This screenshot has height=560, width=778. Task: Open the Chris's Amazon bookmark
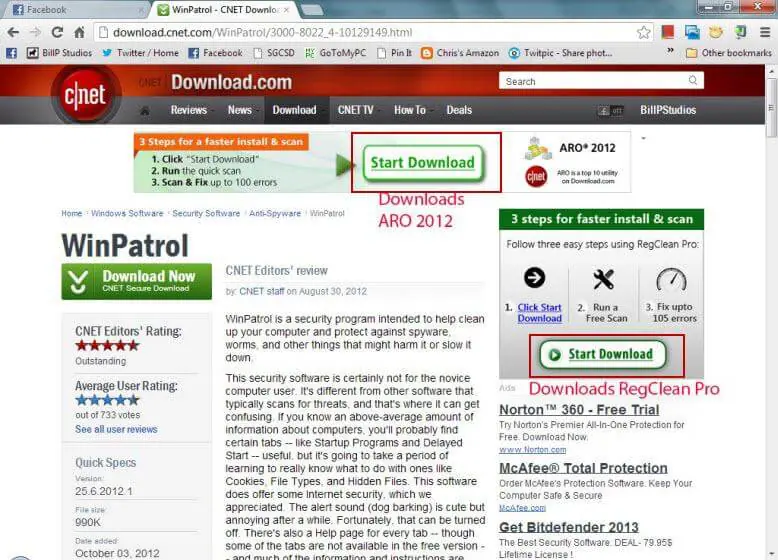pos(460,53)
